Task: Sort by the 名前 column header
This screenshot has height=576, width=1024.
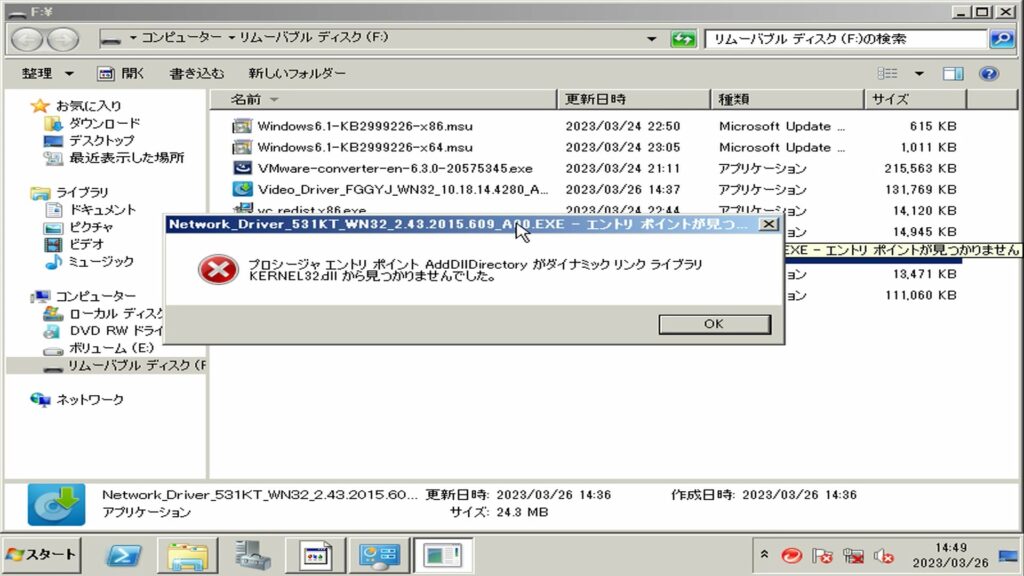Action: [x=383, y=99]
